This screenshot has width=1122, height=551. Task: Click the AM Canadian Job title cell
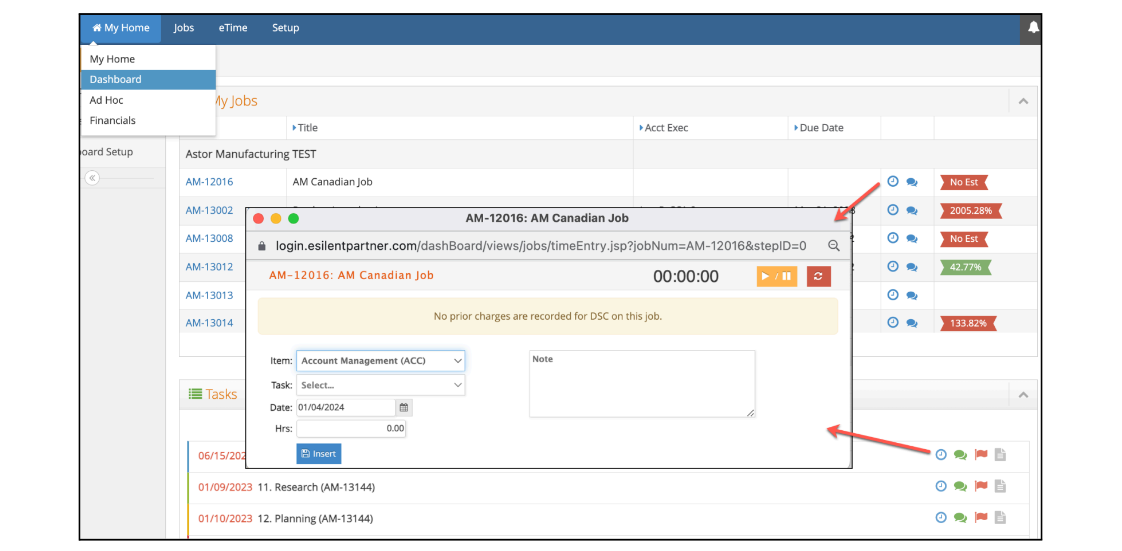[x=333, y=182]
